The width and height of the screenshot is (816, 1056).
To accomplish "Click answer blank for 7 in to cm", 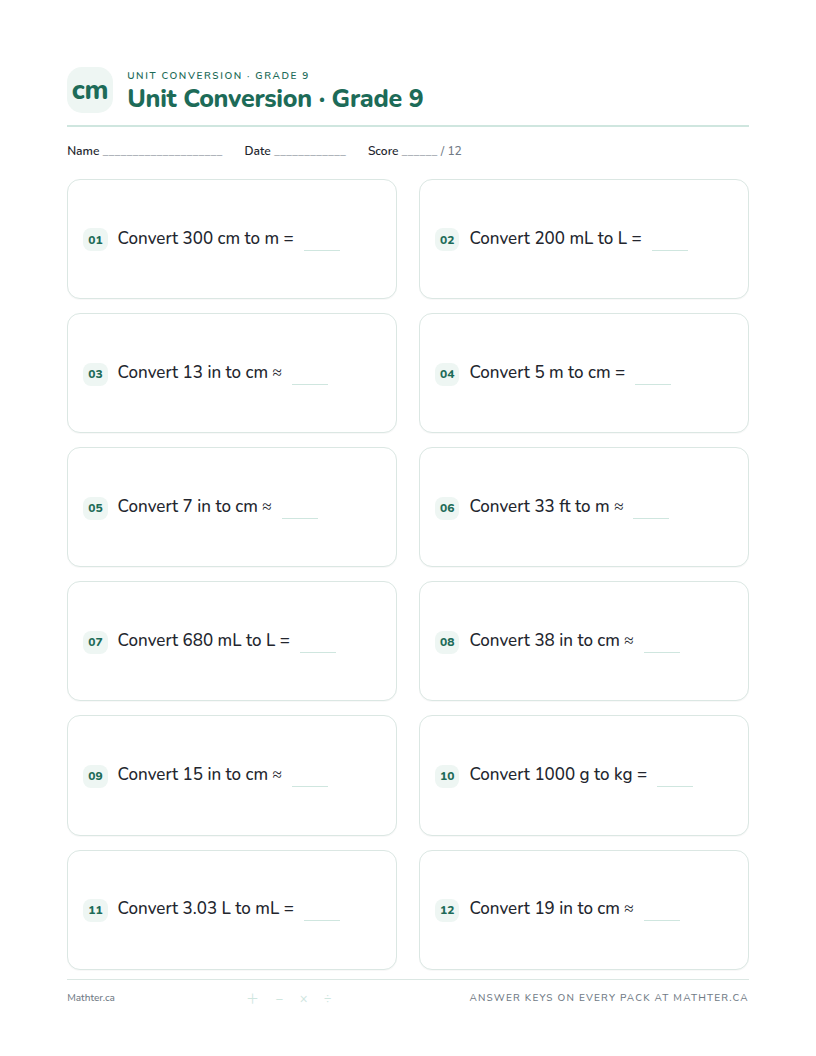I will (x=300, y=517).
